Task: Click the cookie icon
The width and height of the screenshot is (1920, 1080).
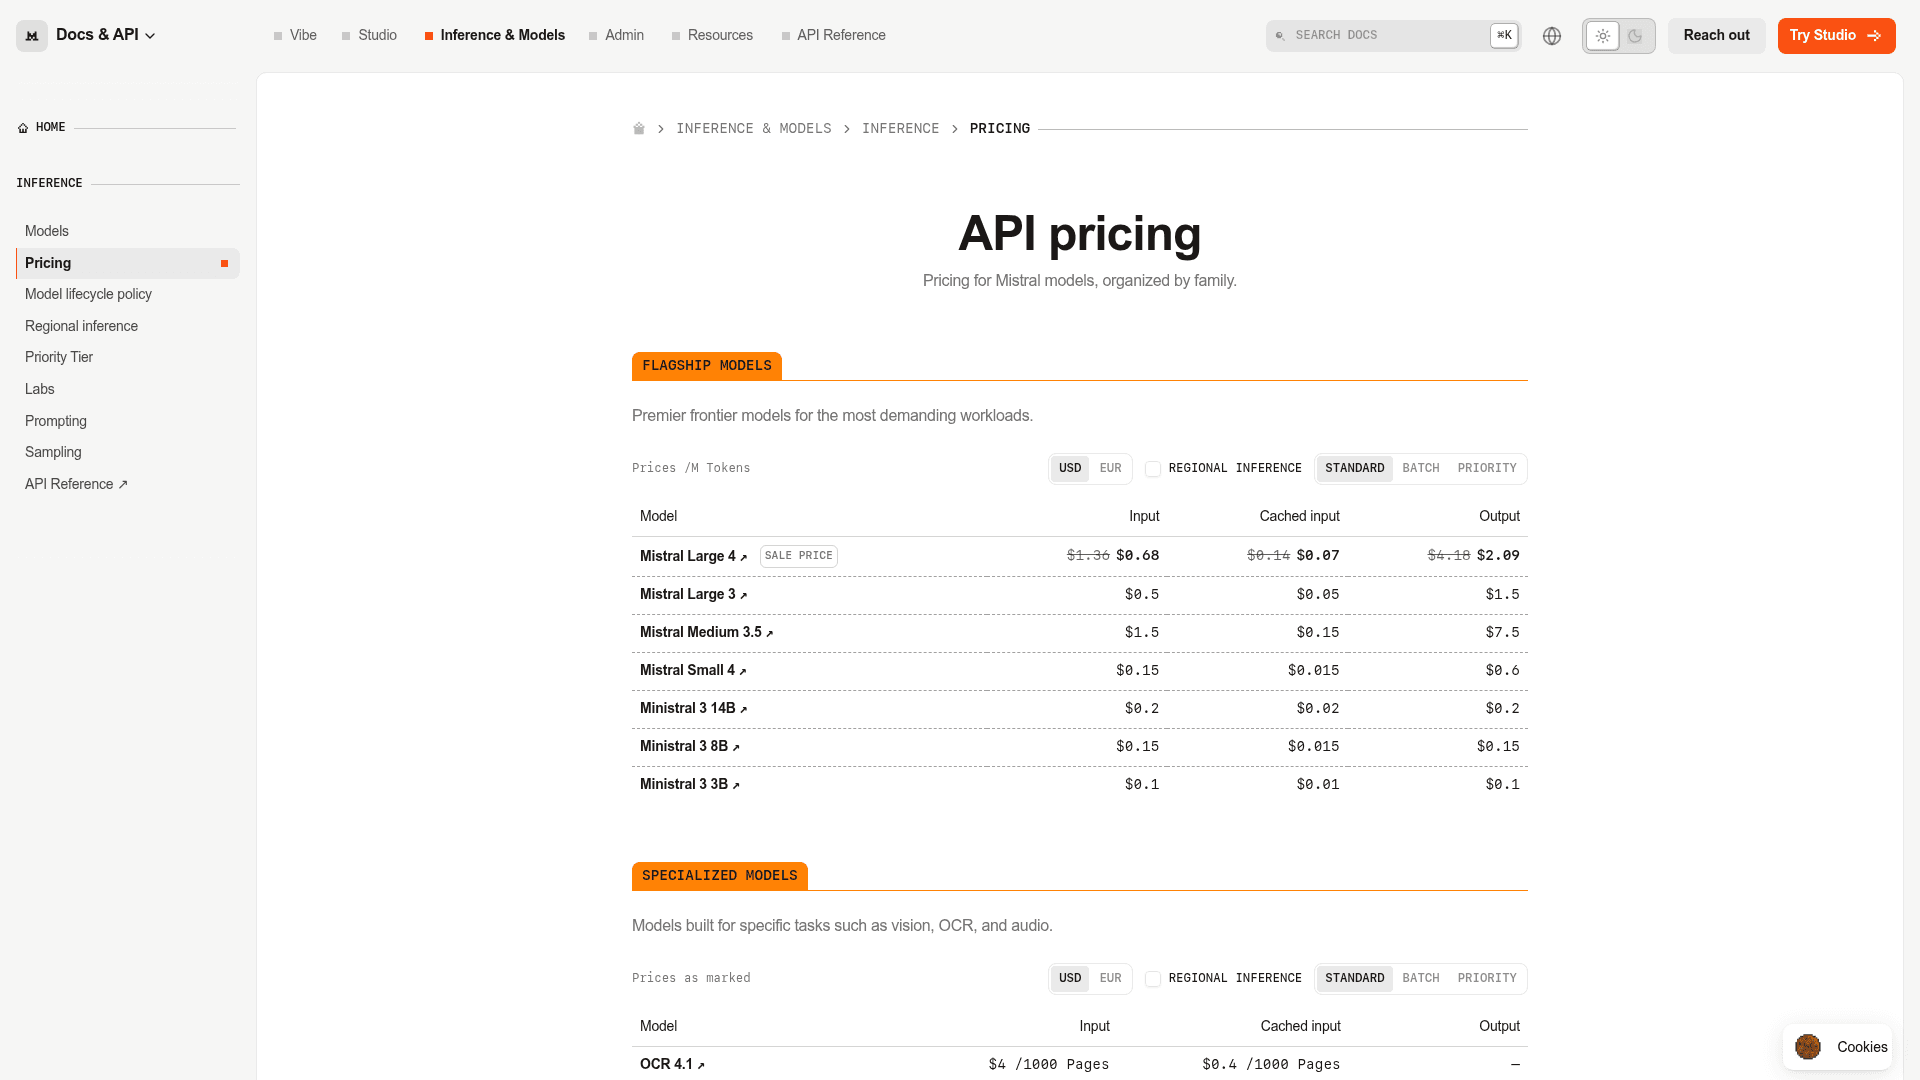Action: [x=1808, y=1047]
